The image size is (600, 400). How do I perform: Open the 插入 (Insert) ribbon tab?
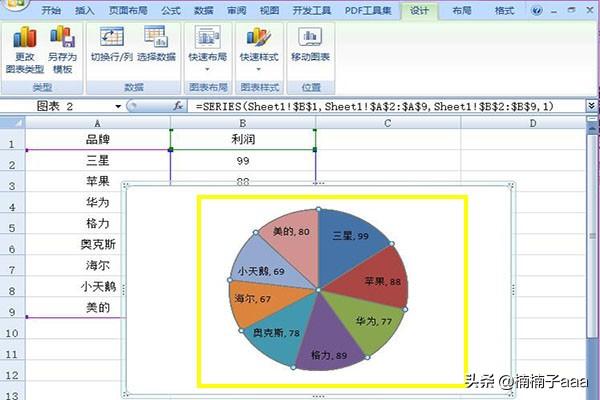[x=85, y=10]
